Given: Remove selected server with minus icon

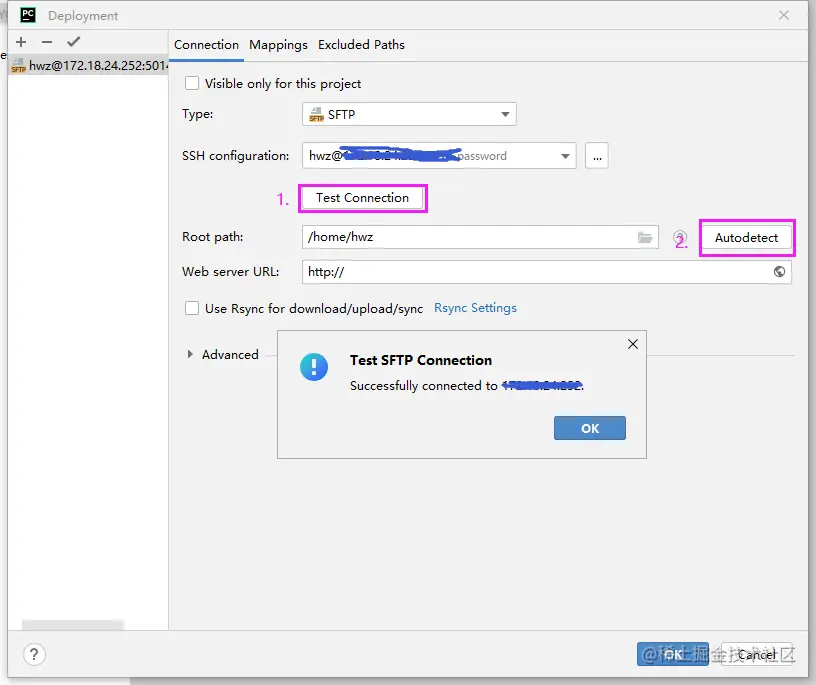Looking at the screenshot, I should 47,42.
